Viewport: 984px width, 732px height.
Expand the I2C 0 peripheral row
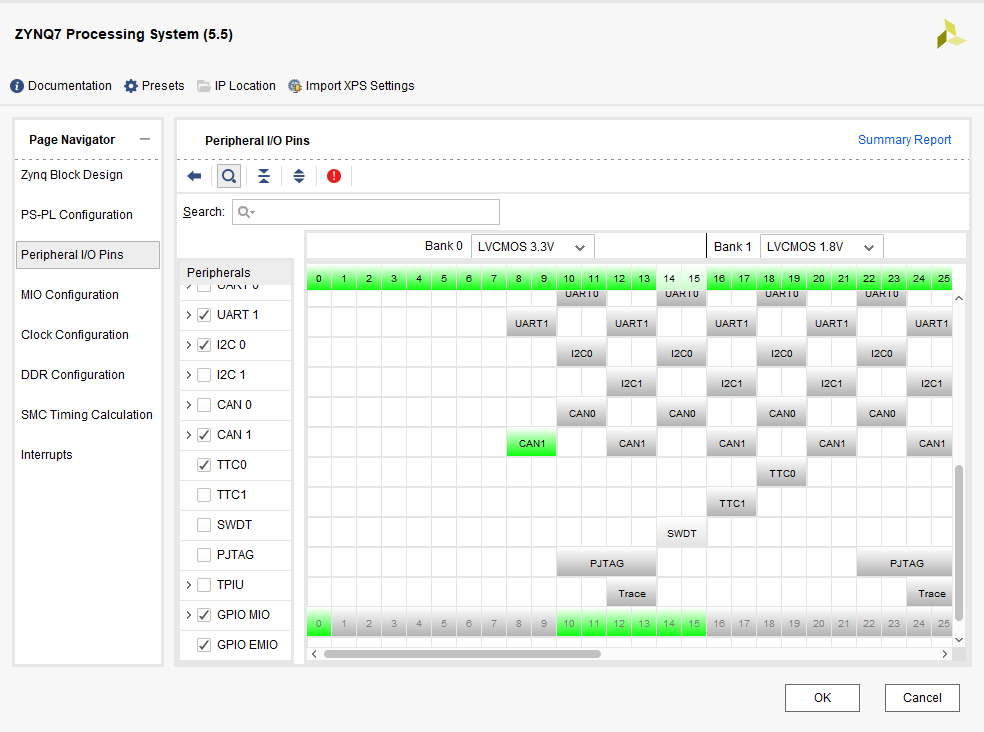tap(189, 345)
